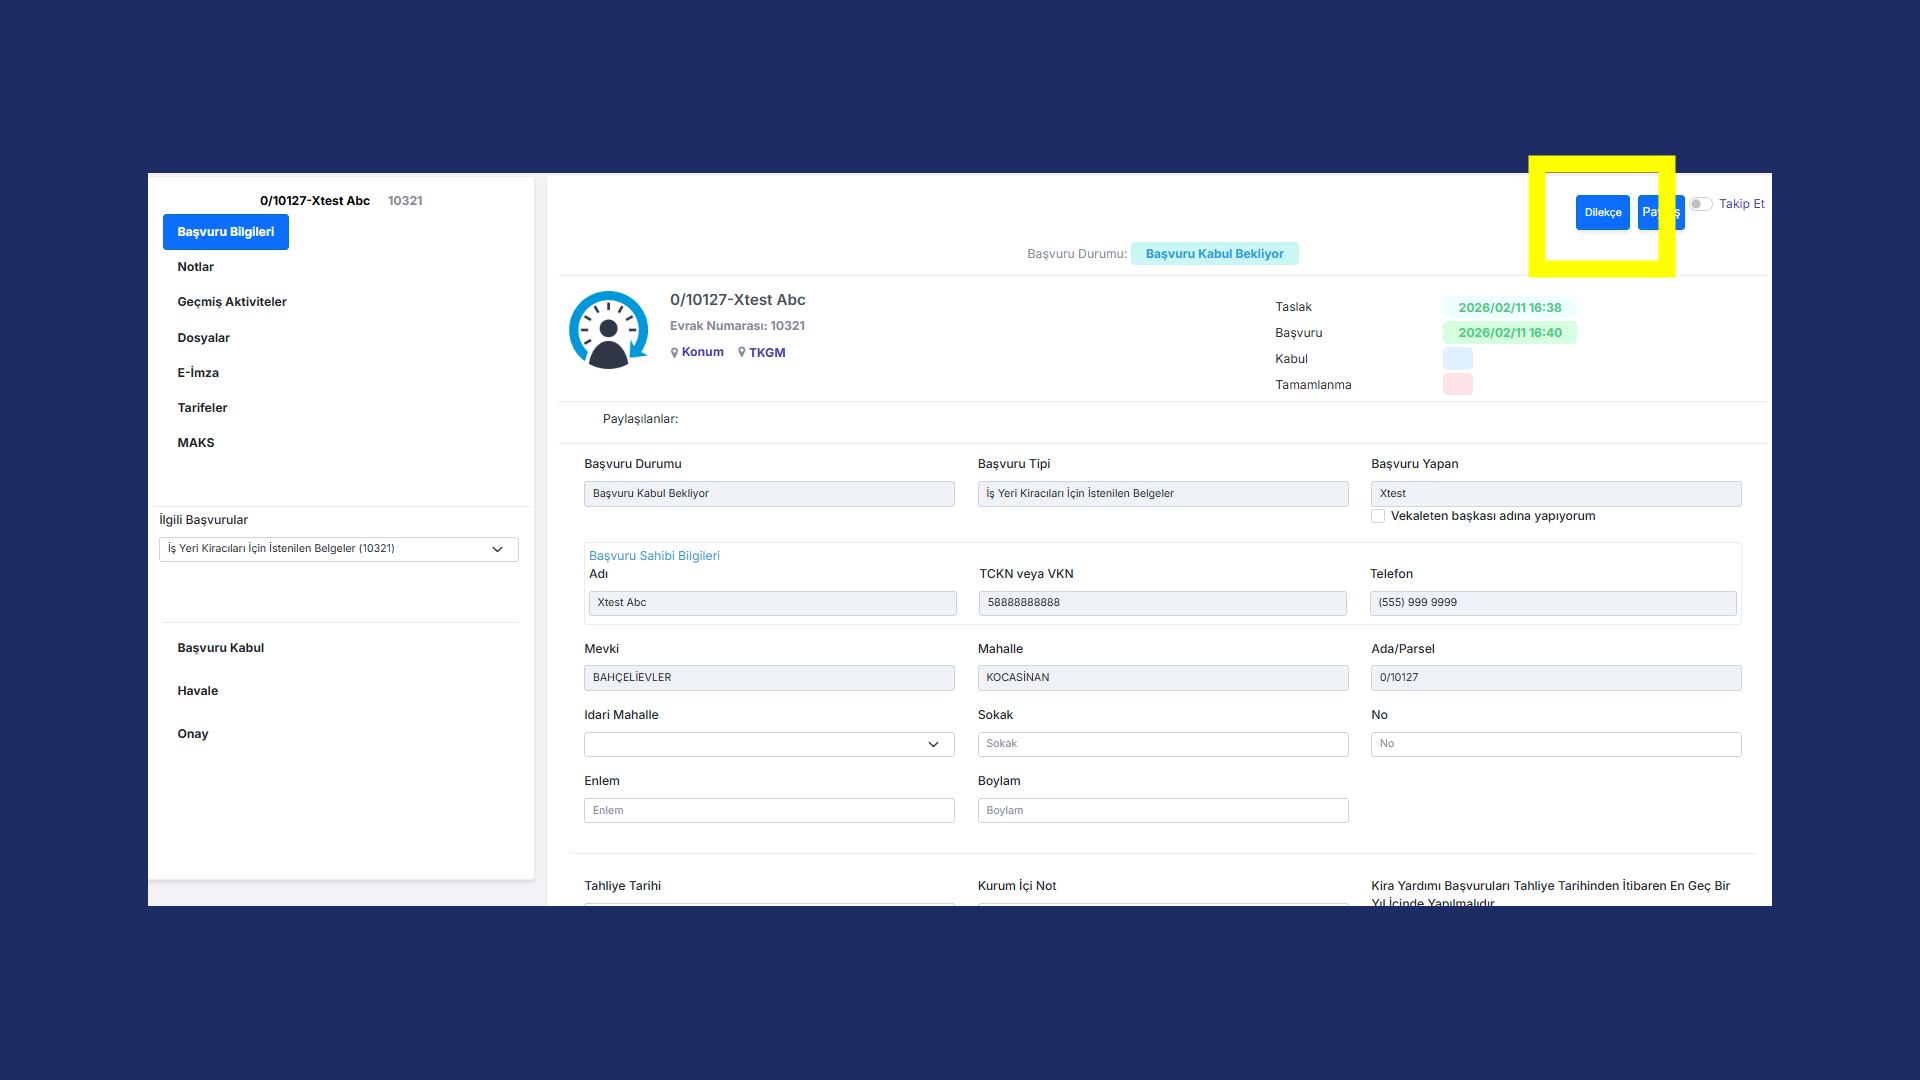The width and height of the screenshot is (1920, 1080).
Task: Click the empty blue Kabul badge
Action: [1457, 359]
